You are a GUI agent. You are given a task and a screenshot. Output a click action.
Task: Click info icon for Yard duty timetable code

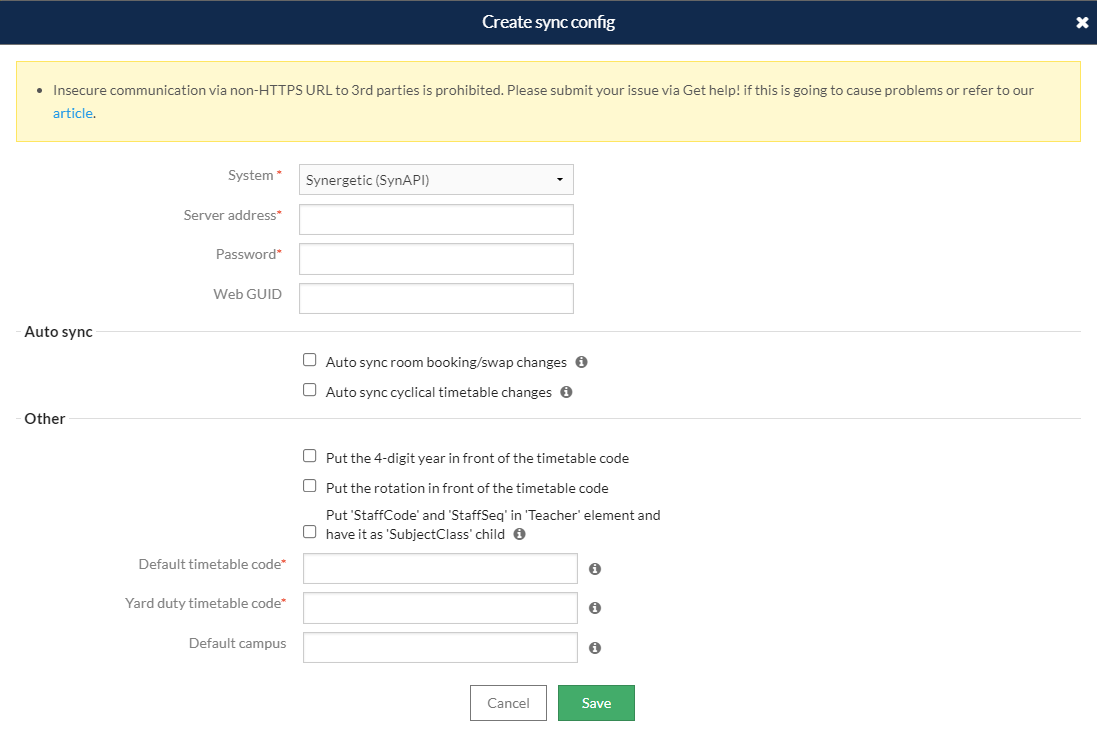595,608
